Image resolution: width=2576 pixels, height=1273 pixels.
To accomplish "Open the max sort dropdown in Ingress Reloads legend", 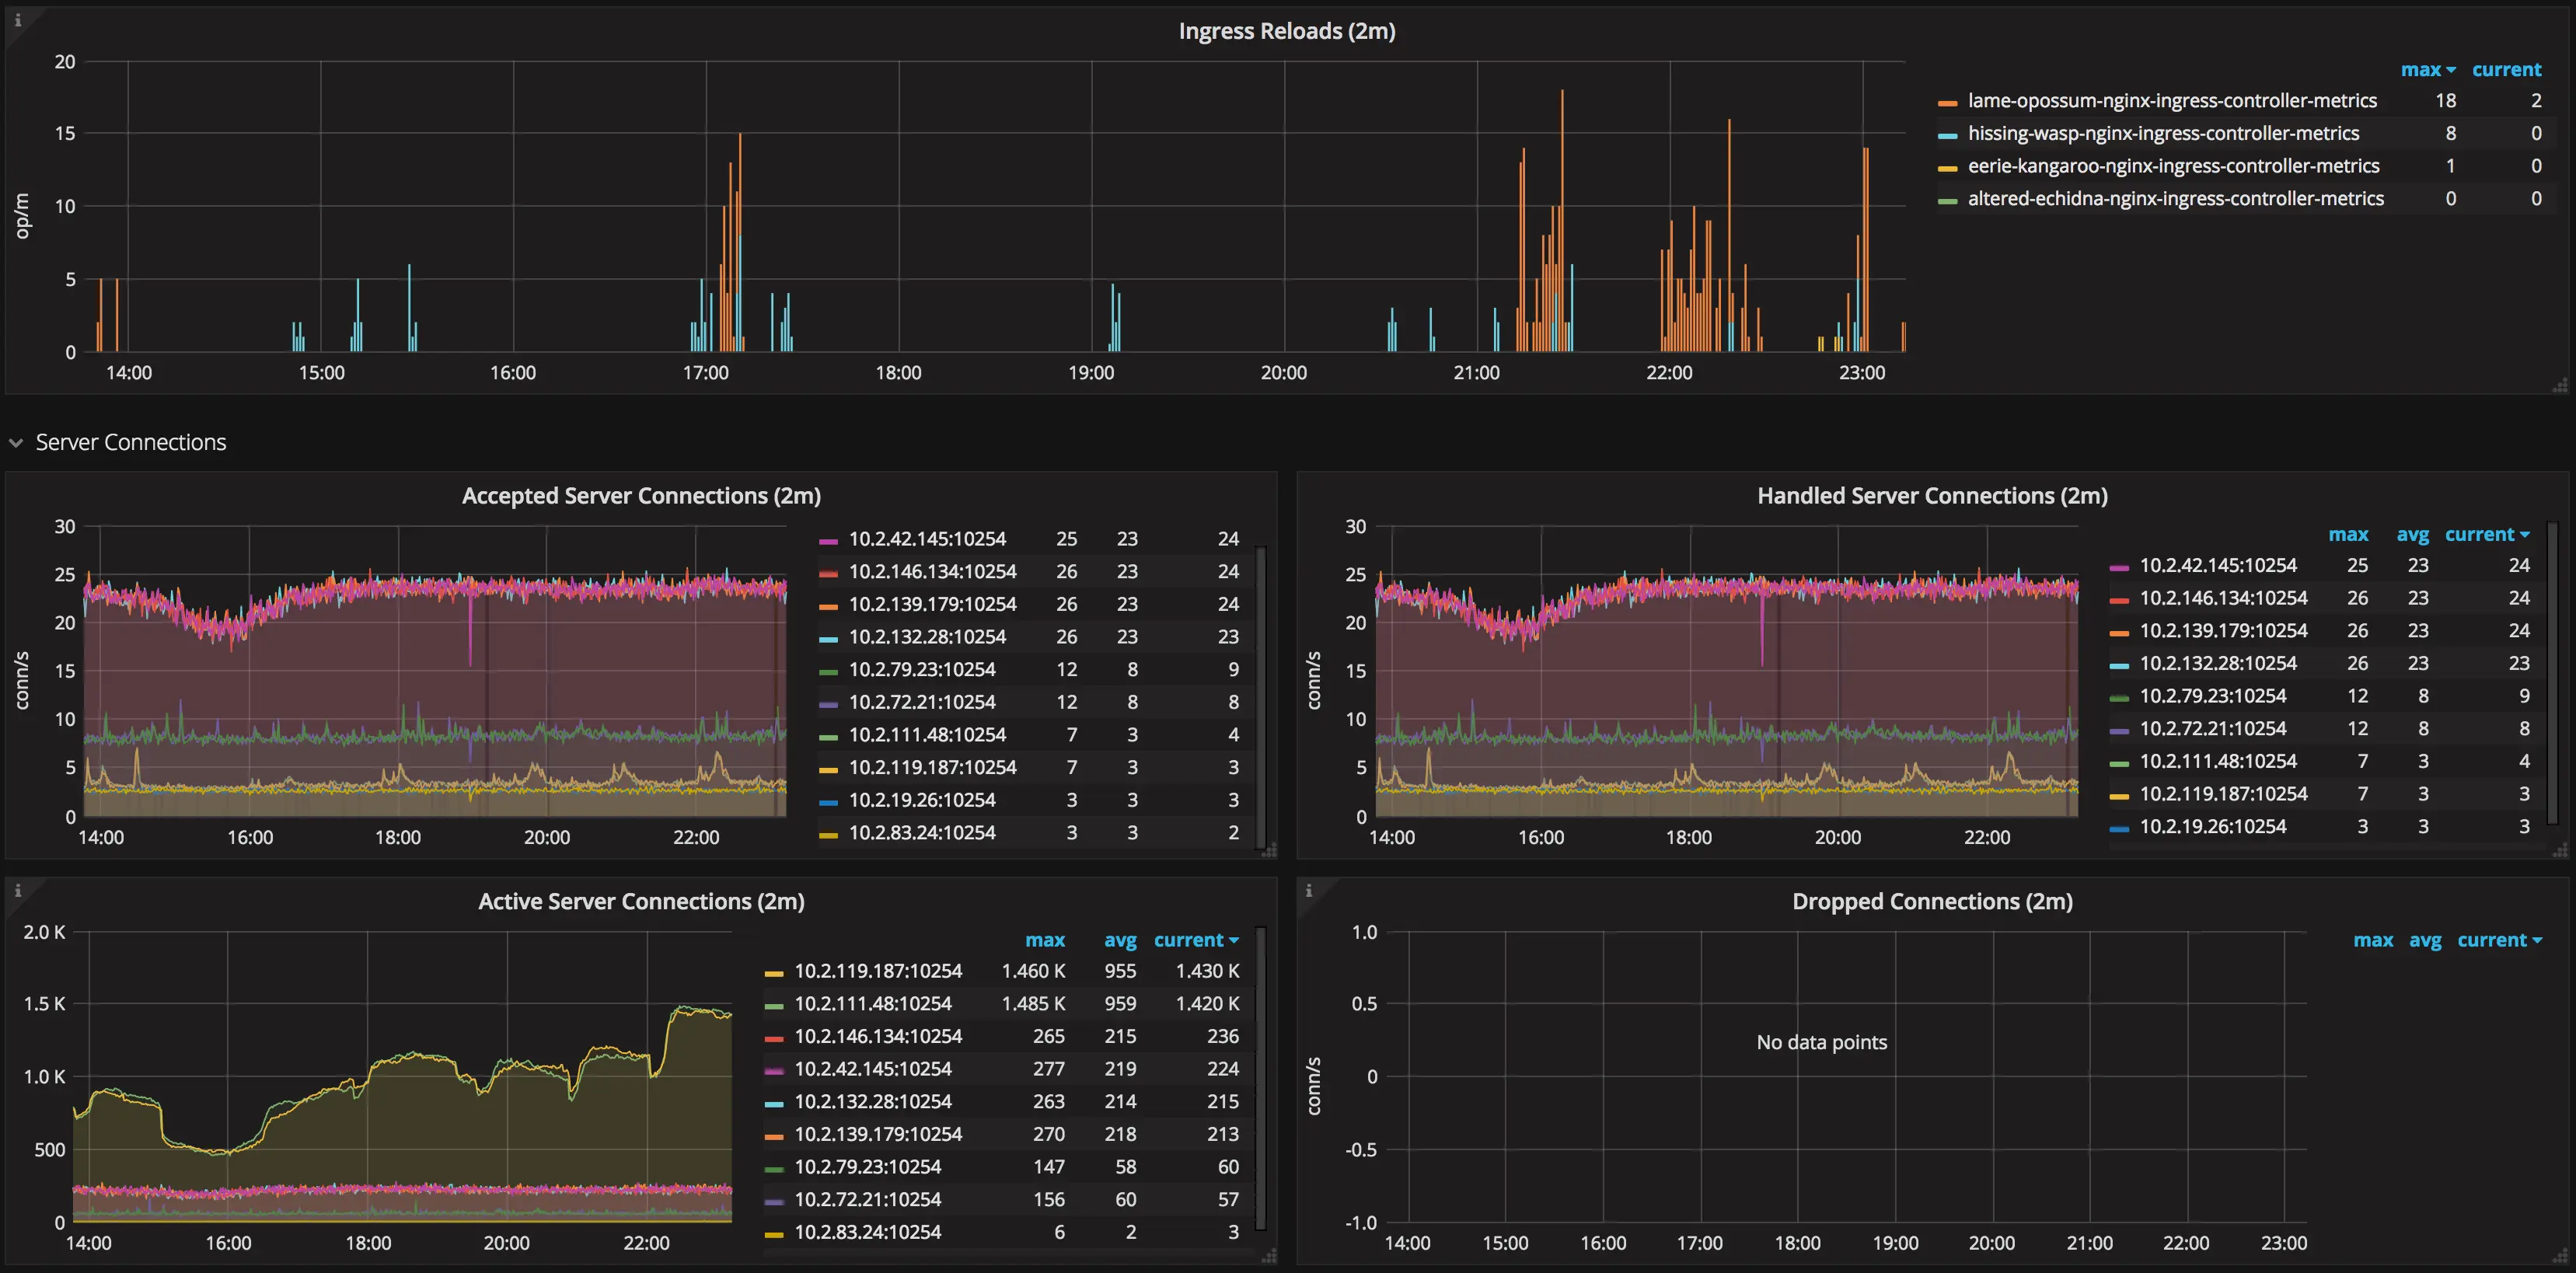I will pos(2428,69).
